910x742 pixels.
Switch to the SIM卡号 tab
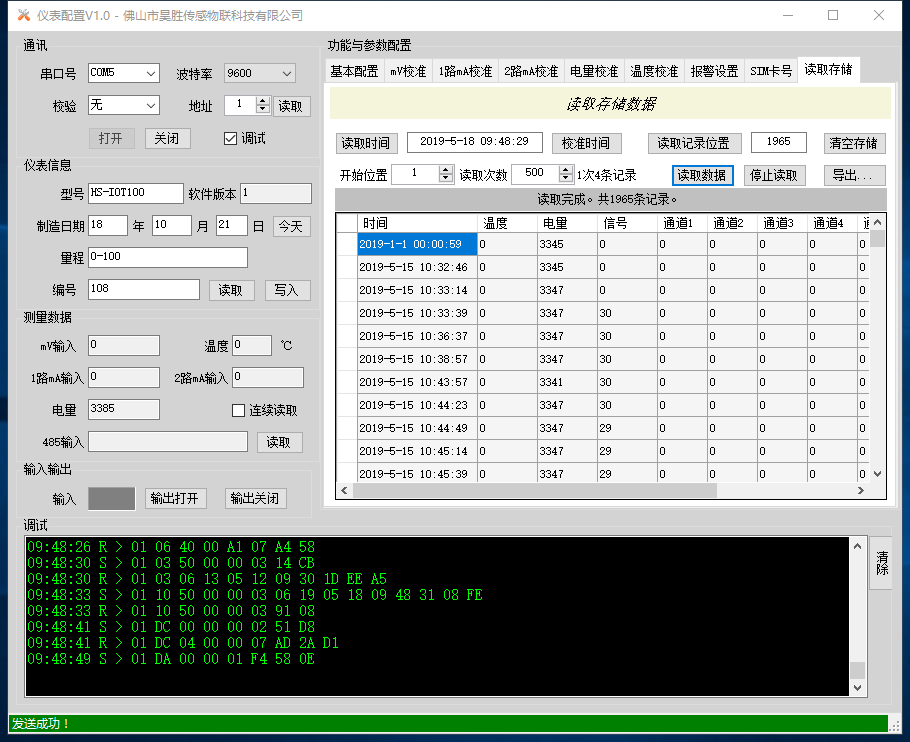pyautogui.click(x=770, y=71)
